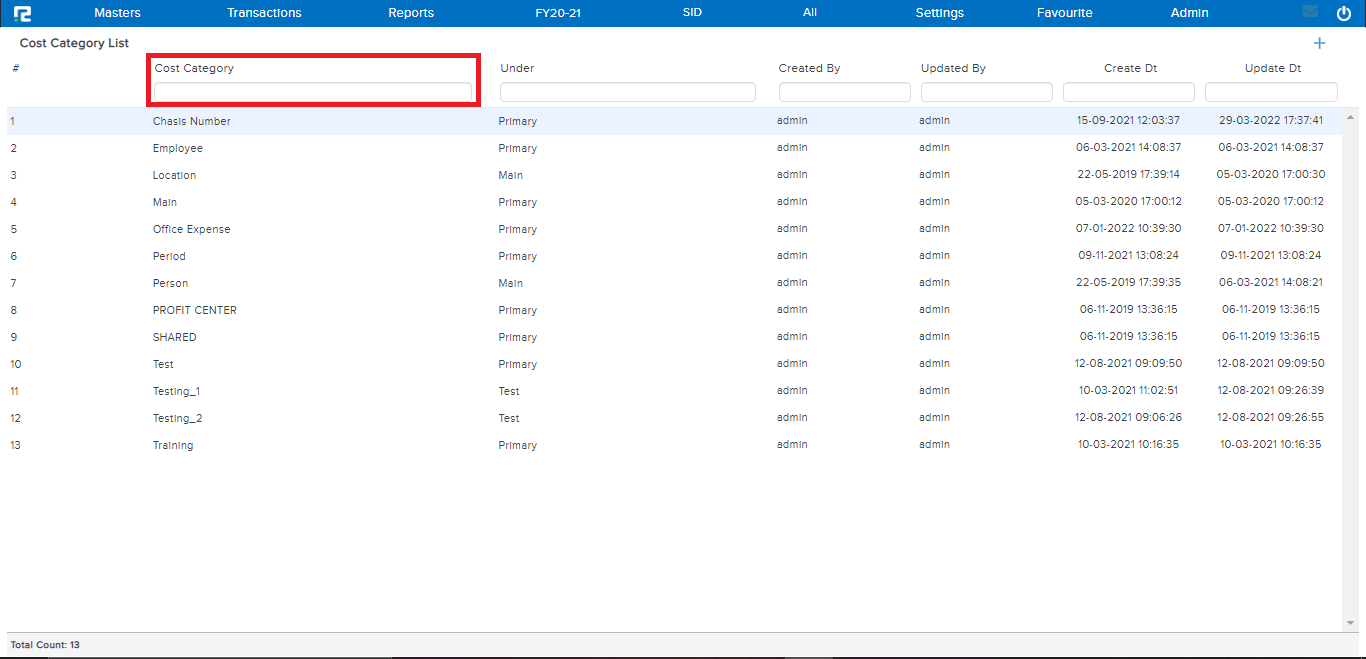Select the FY20-21 financial year menu
The height and width of the screenshot is (659, 1366).
558,13
